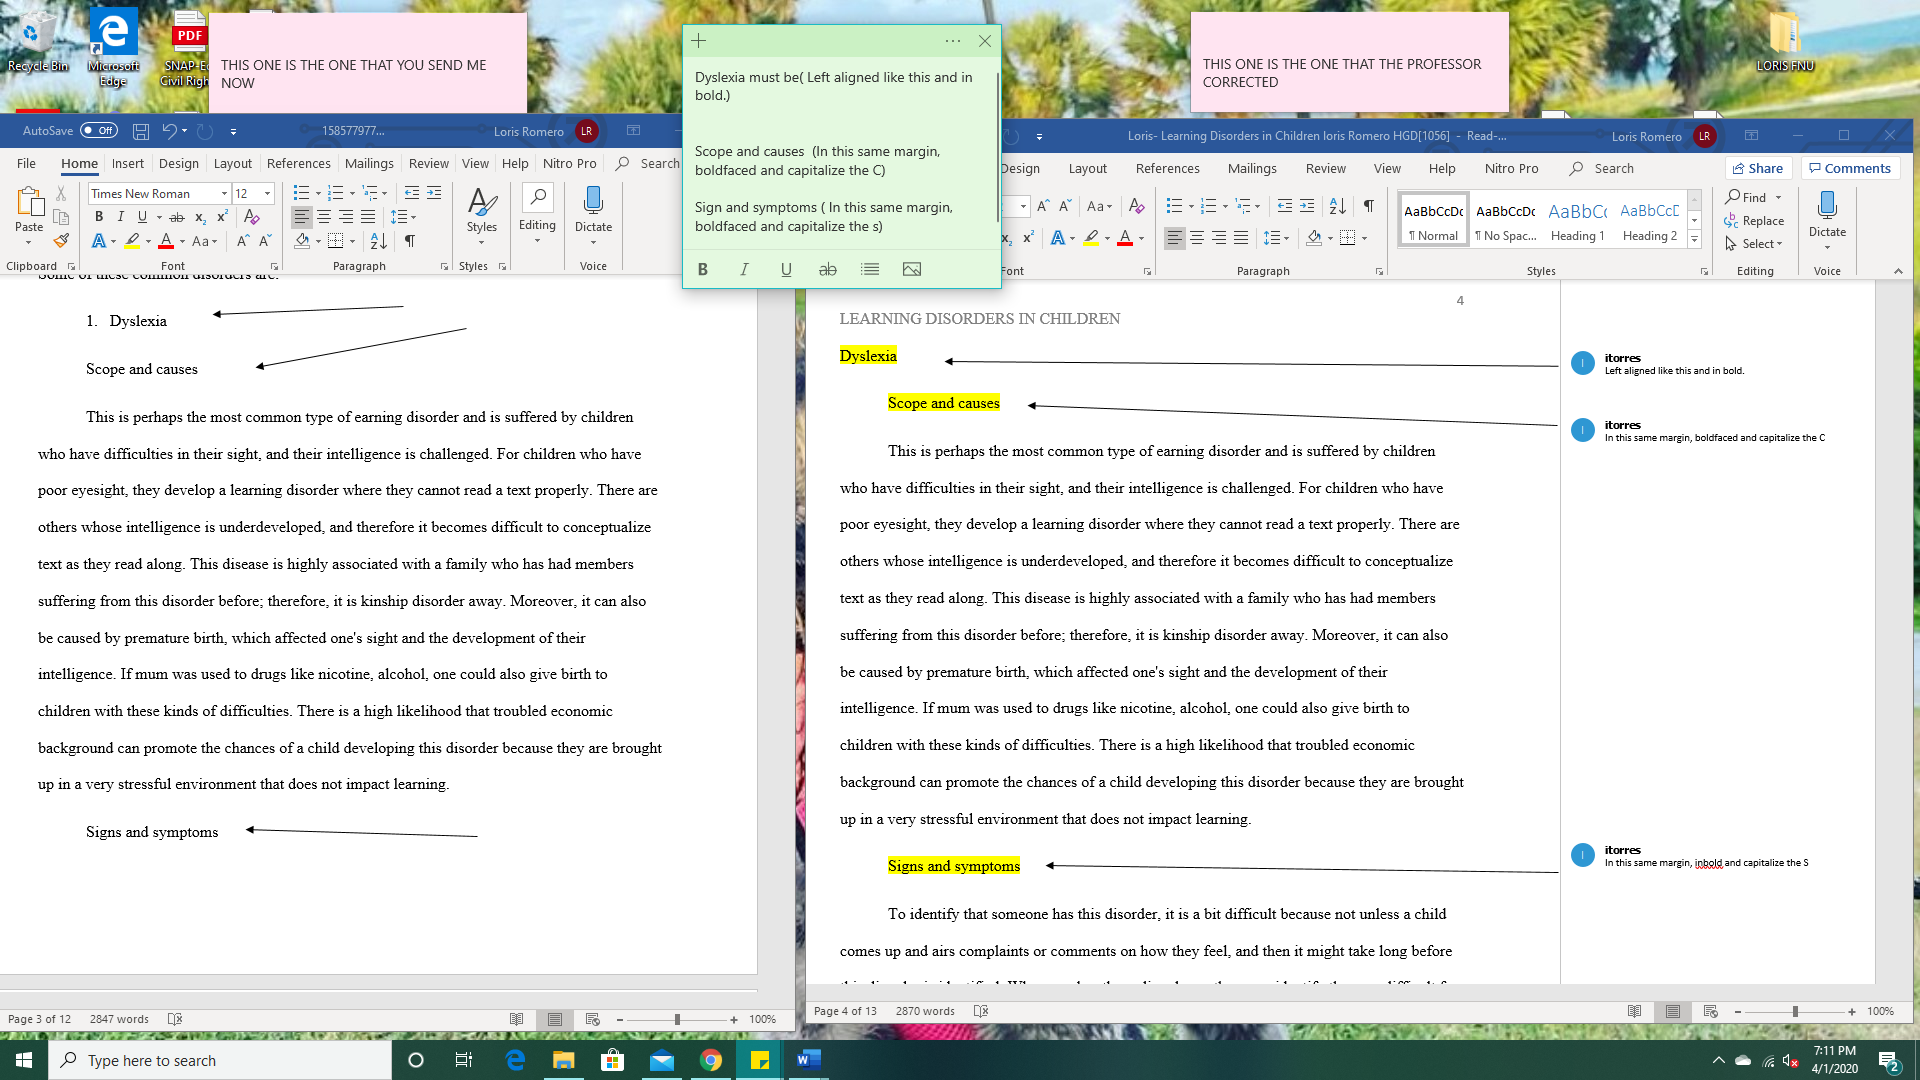Switch to Insert tab in left Word window
Viewport: 1920px width, 1080px height.
pyautogui.click(x=128, y=163)
